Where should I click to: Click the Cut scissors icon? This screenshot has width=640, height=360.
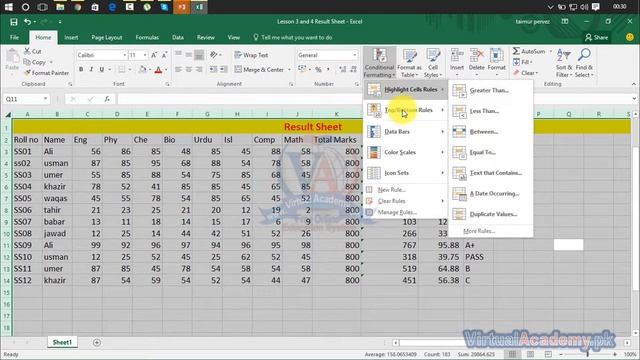(27, 51)
